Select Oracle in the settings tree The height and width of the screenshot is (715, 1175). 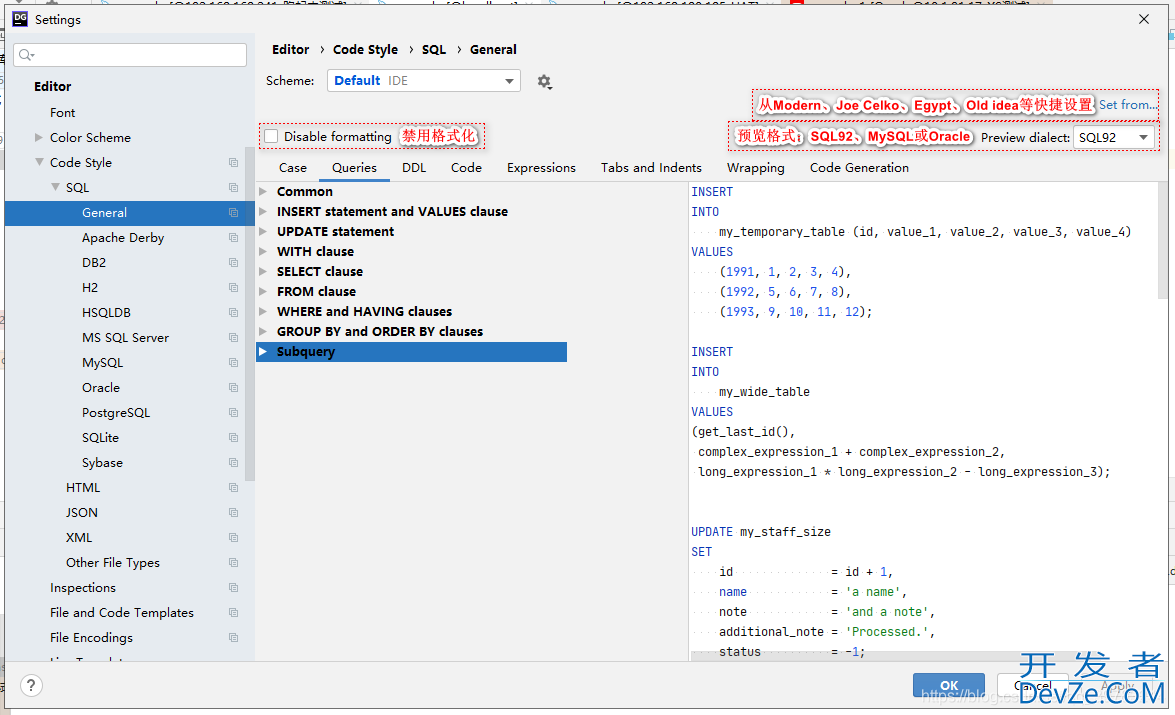(x=101, y=387)
